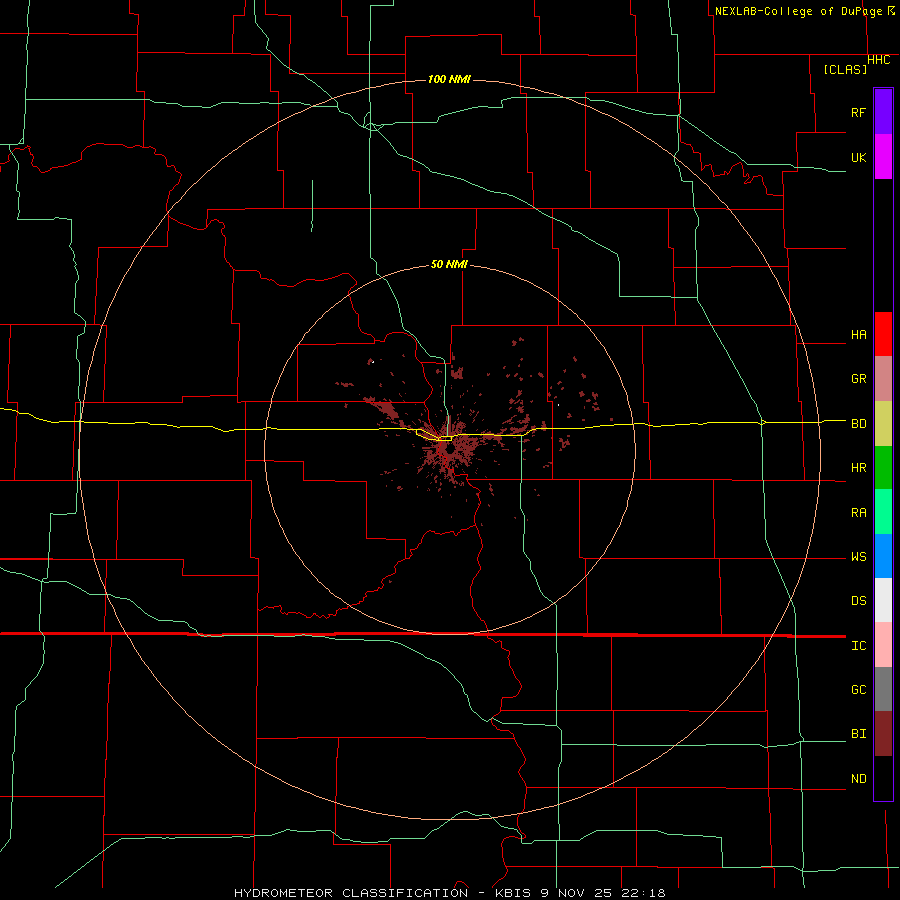
Task: Click the ND black legend swatch
Action: pos(883,778)
